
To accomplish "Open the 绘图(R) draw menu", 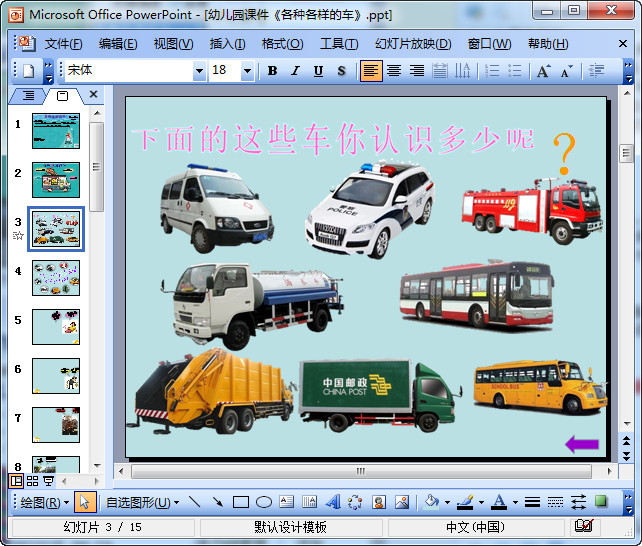I will point(44,502).
